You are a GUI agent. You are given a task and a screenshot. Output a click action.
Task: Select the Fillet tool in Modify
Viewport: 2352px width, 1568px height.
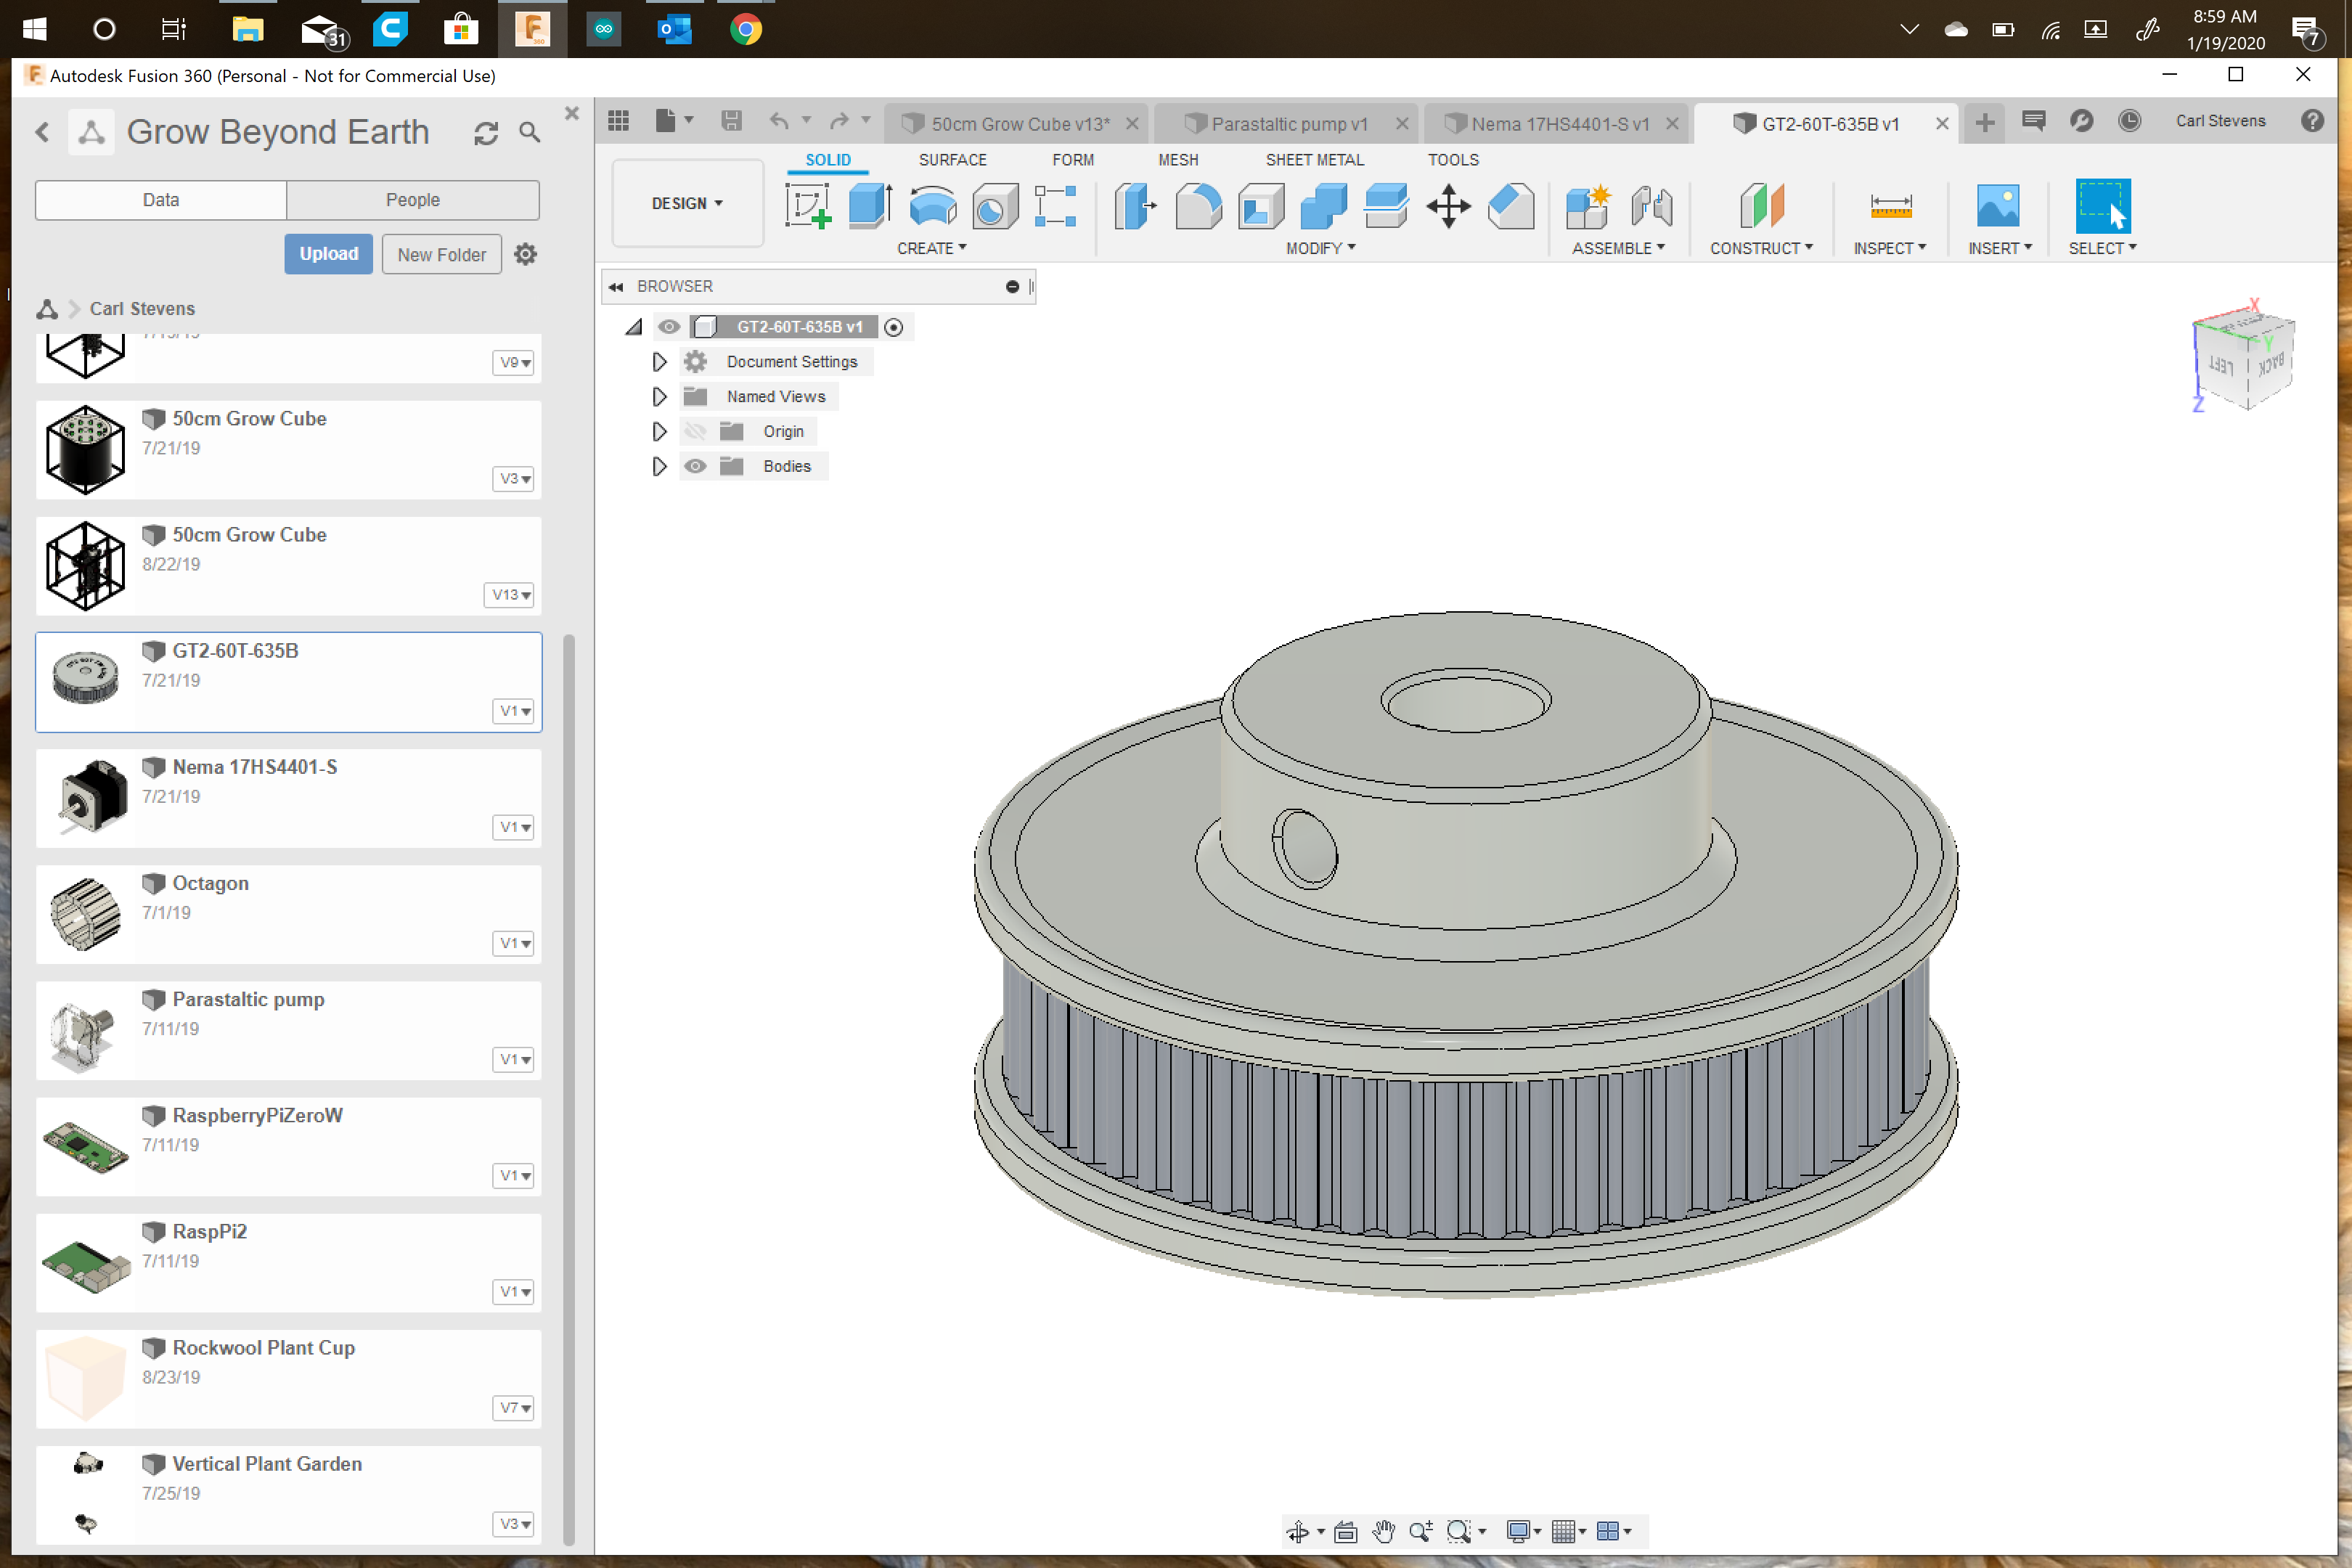coord(1197,206)
